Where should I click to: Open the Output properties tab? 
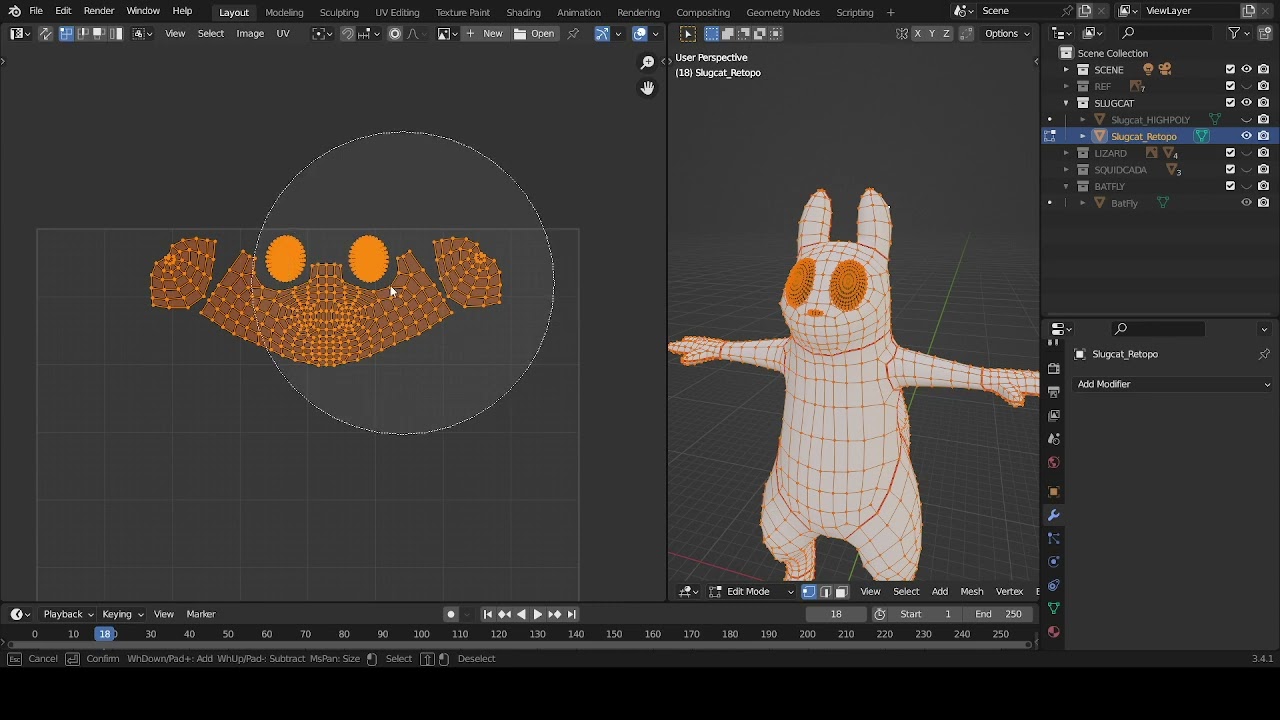point(1053,392)
